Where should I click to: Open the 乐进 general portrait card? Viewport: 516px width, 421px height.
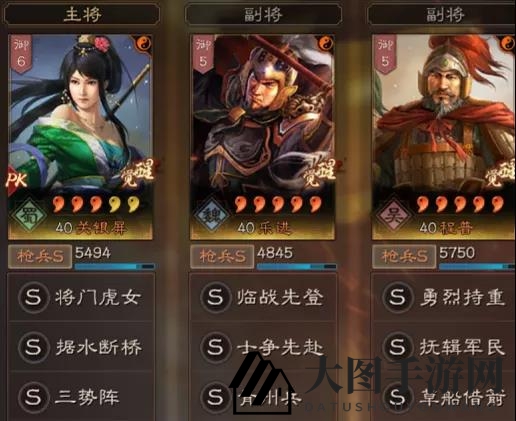pyautogui.click(x=262, y=137)
